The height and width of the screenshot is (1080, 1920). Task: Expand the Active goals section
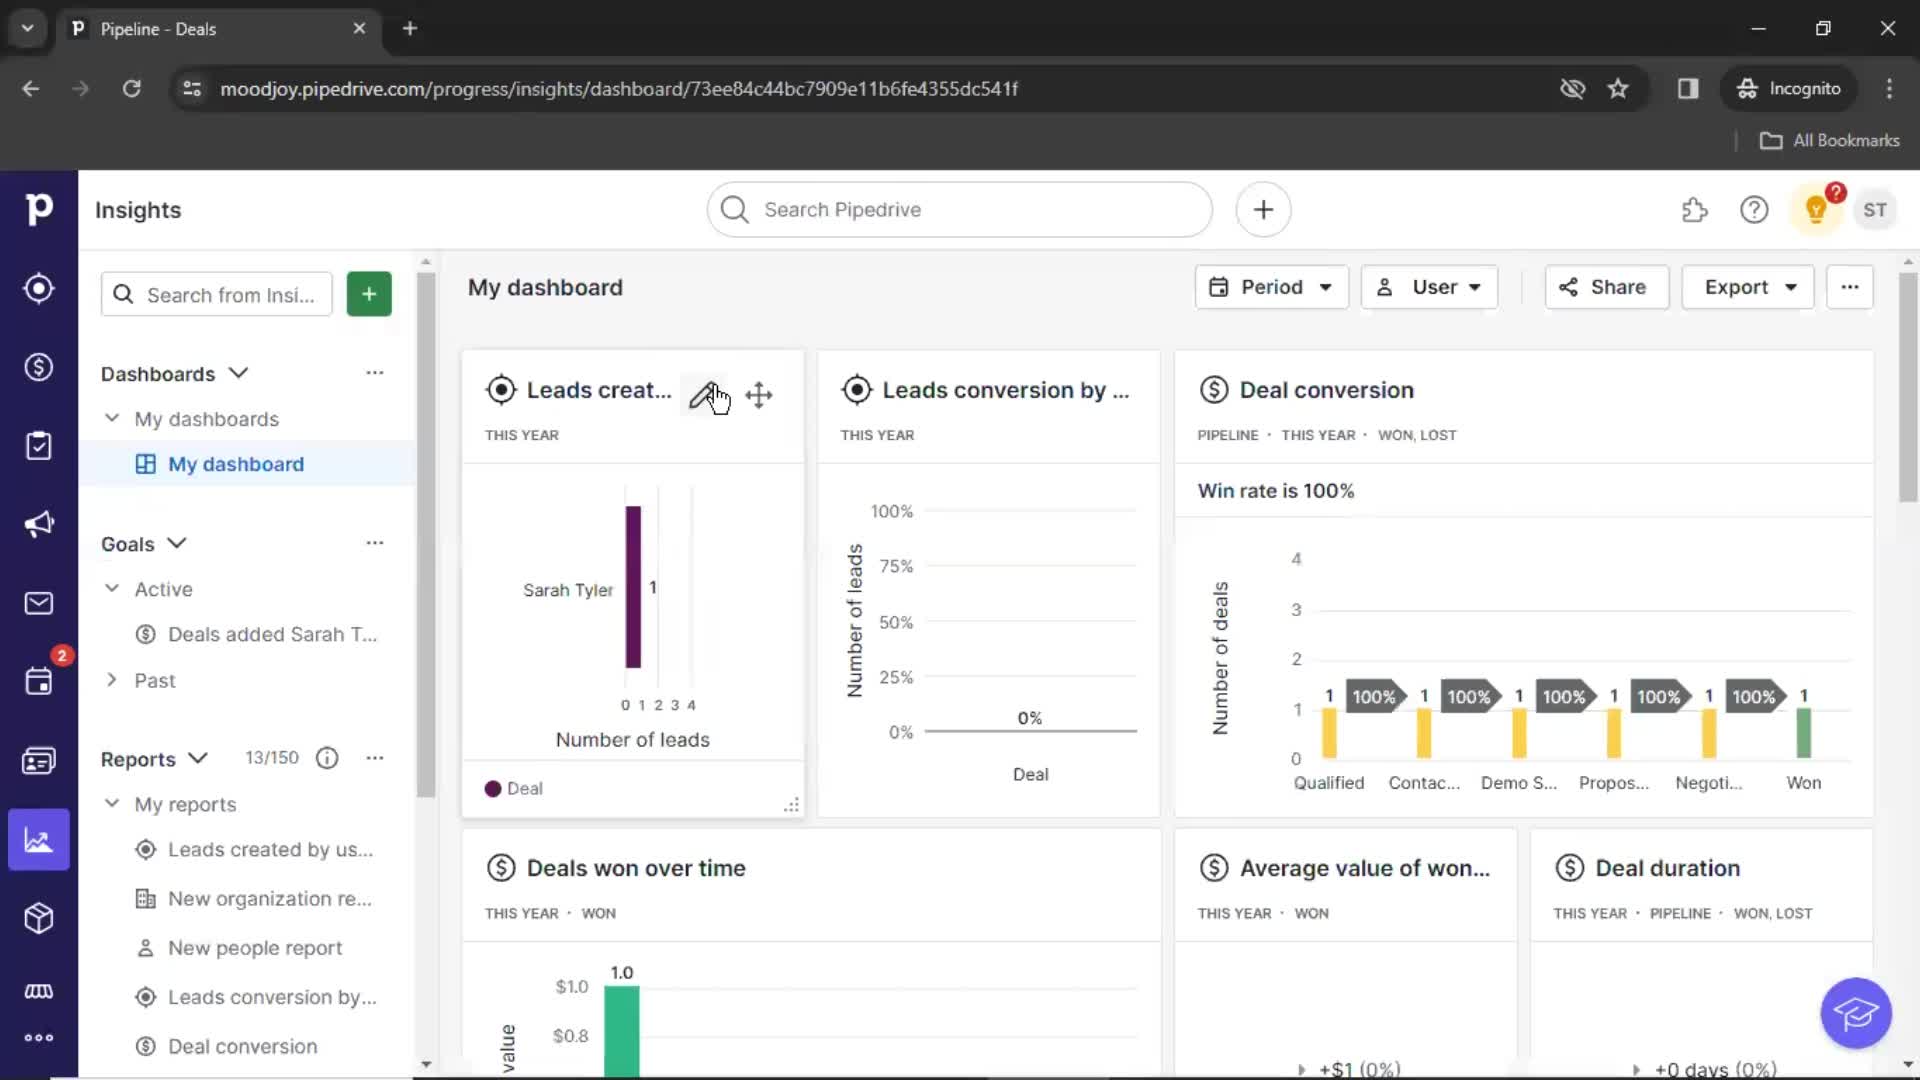(x=112, y=589)
